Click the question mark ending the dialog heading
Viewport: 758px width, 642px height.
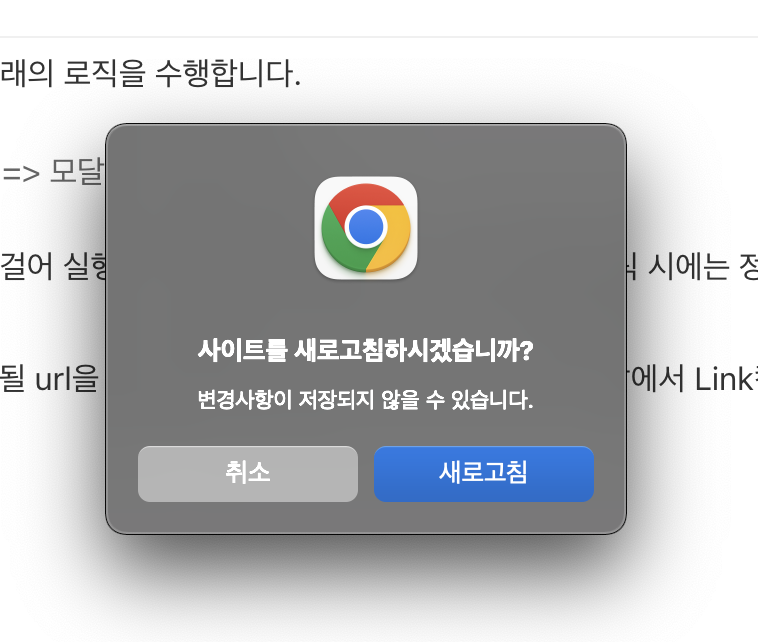tap(527, 350)
